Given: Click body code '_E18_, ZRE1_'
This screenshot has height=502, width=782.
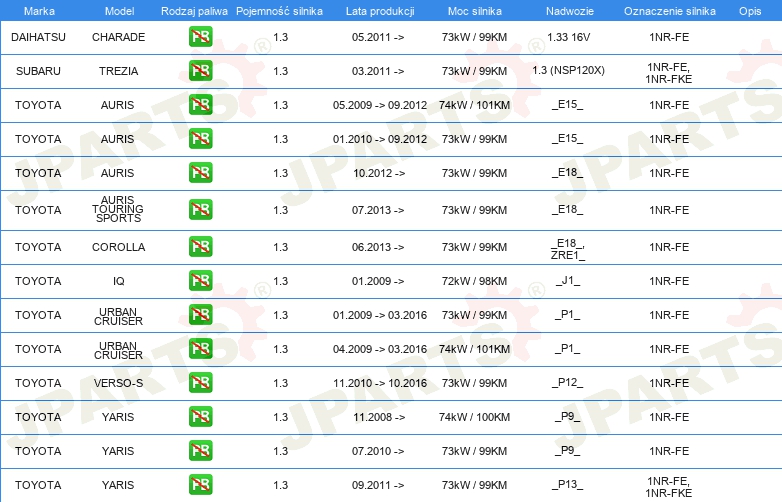Looking at the screenshot, I should pyautogui.click(x=568, y=249).
